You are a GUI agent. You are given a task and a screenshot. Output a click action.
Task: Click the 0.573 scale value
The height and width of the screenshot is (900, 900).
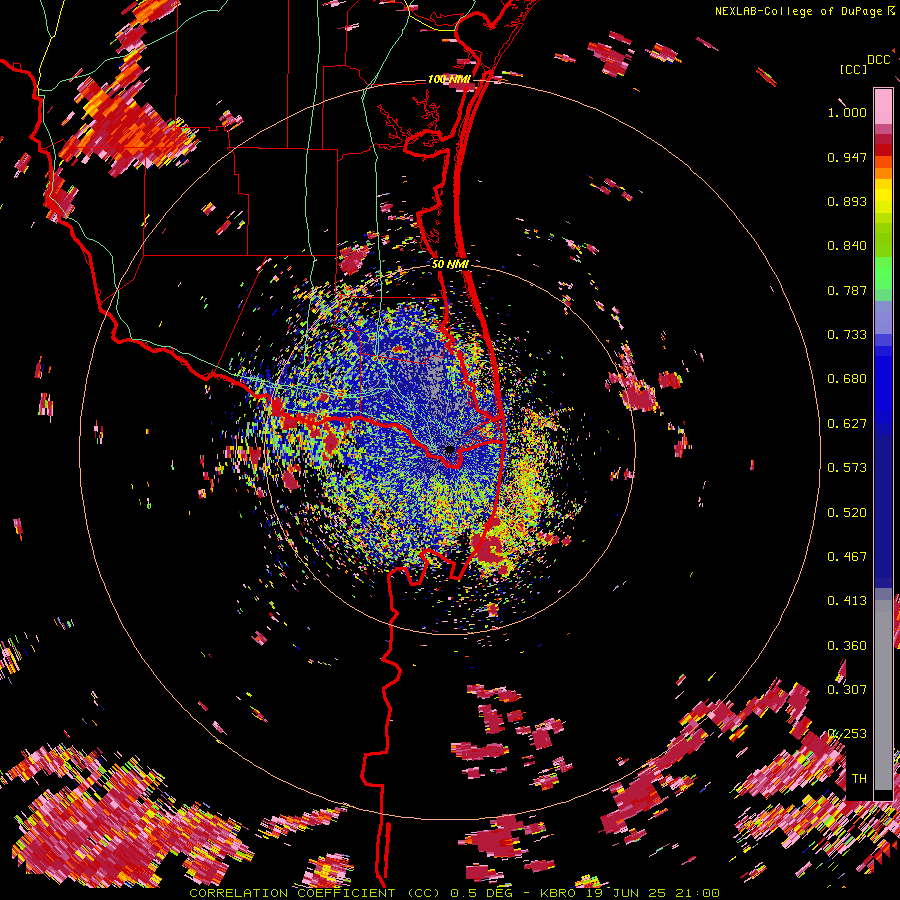coord(847,468)
